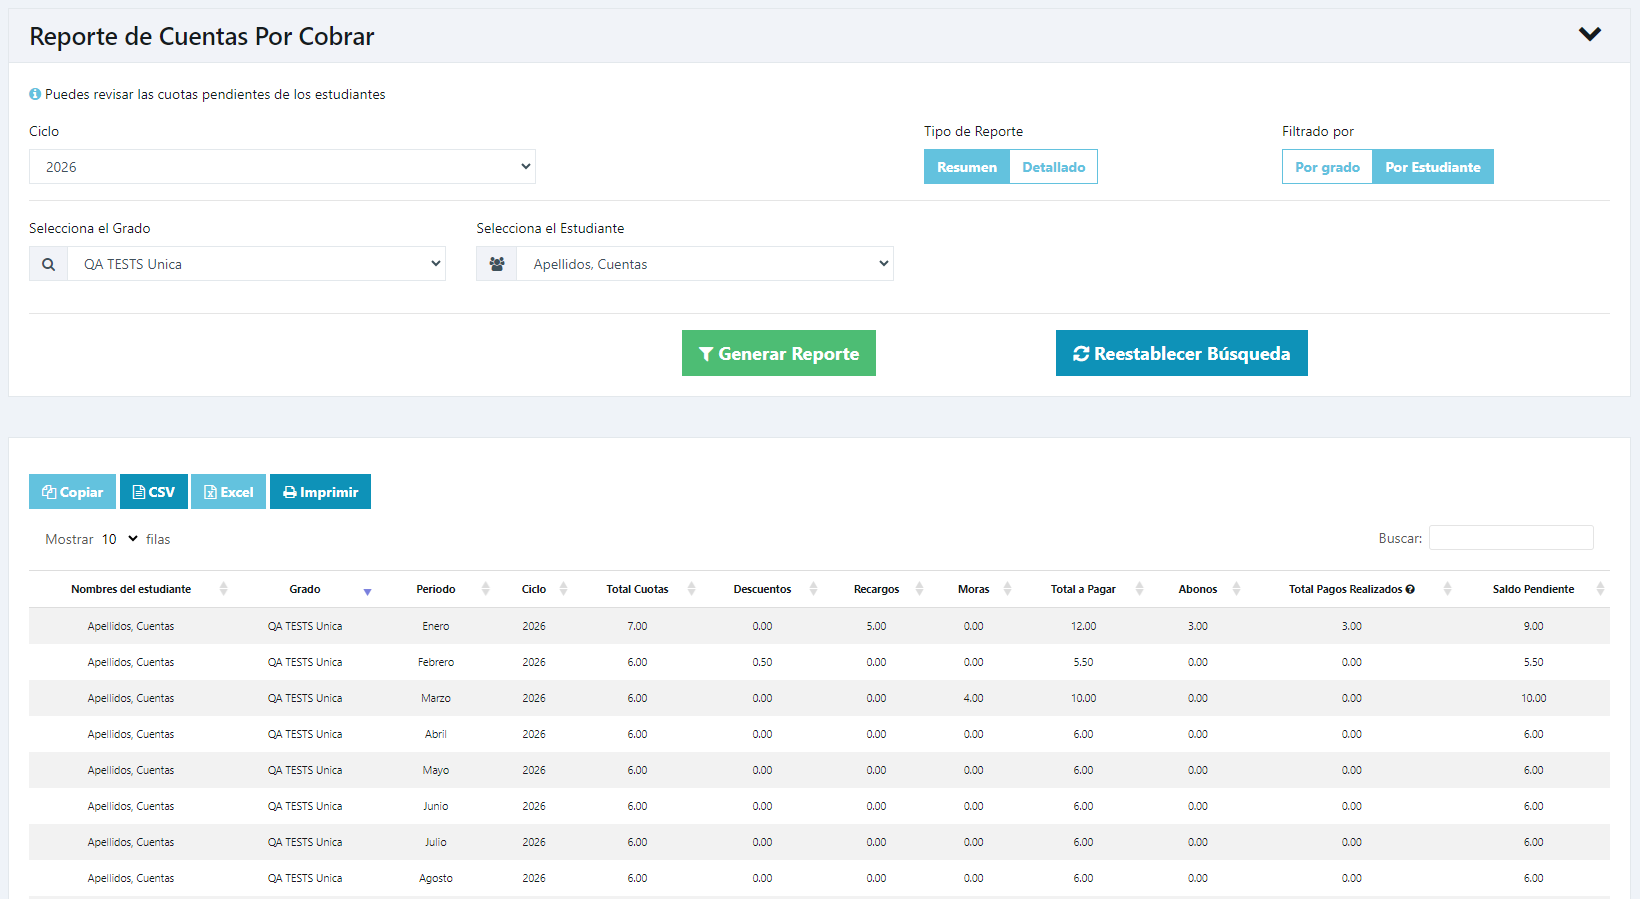Click the info icon beside pending quotas text

pos(35,94)
